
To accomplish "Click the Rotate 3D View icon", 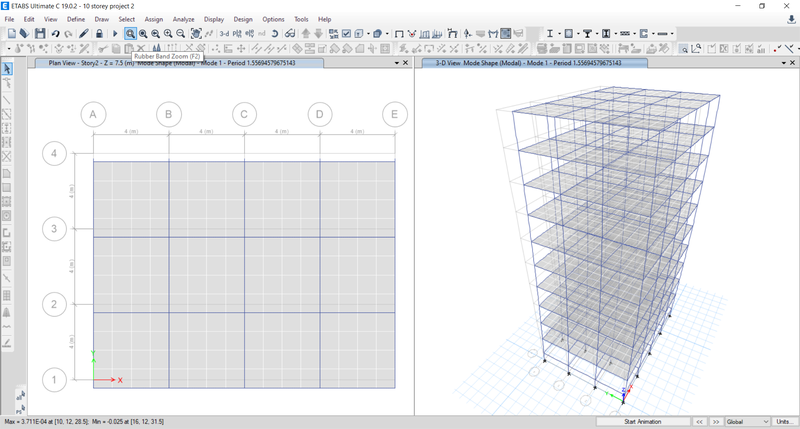I will (x=275, y=34).
